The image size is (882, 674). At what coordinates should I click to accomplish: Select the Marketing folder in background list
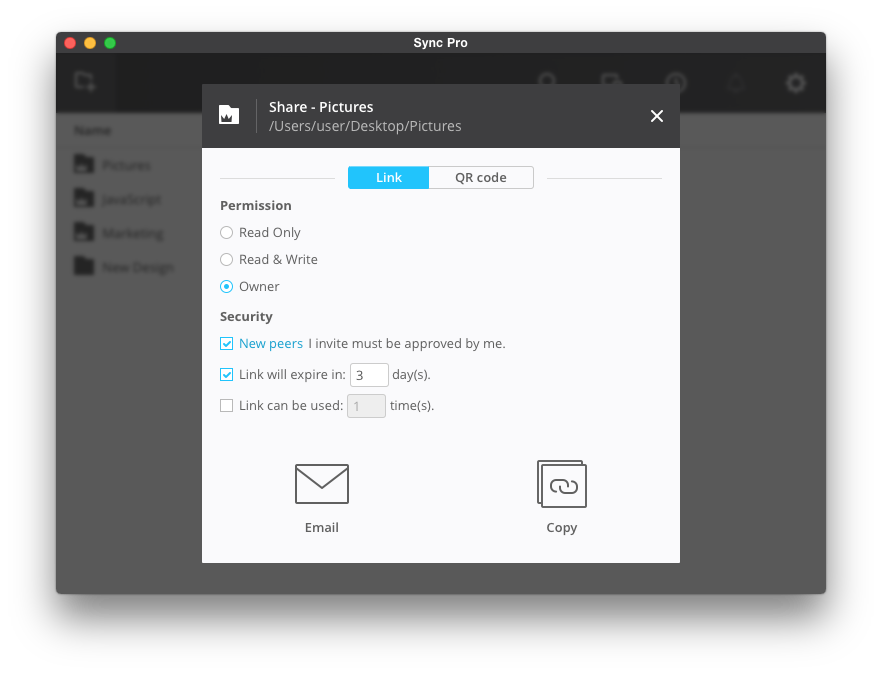(119, 232)
